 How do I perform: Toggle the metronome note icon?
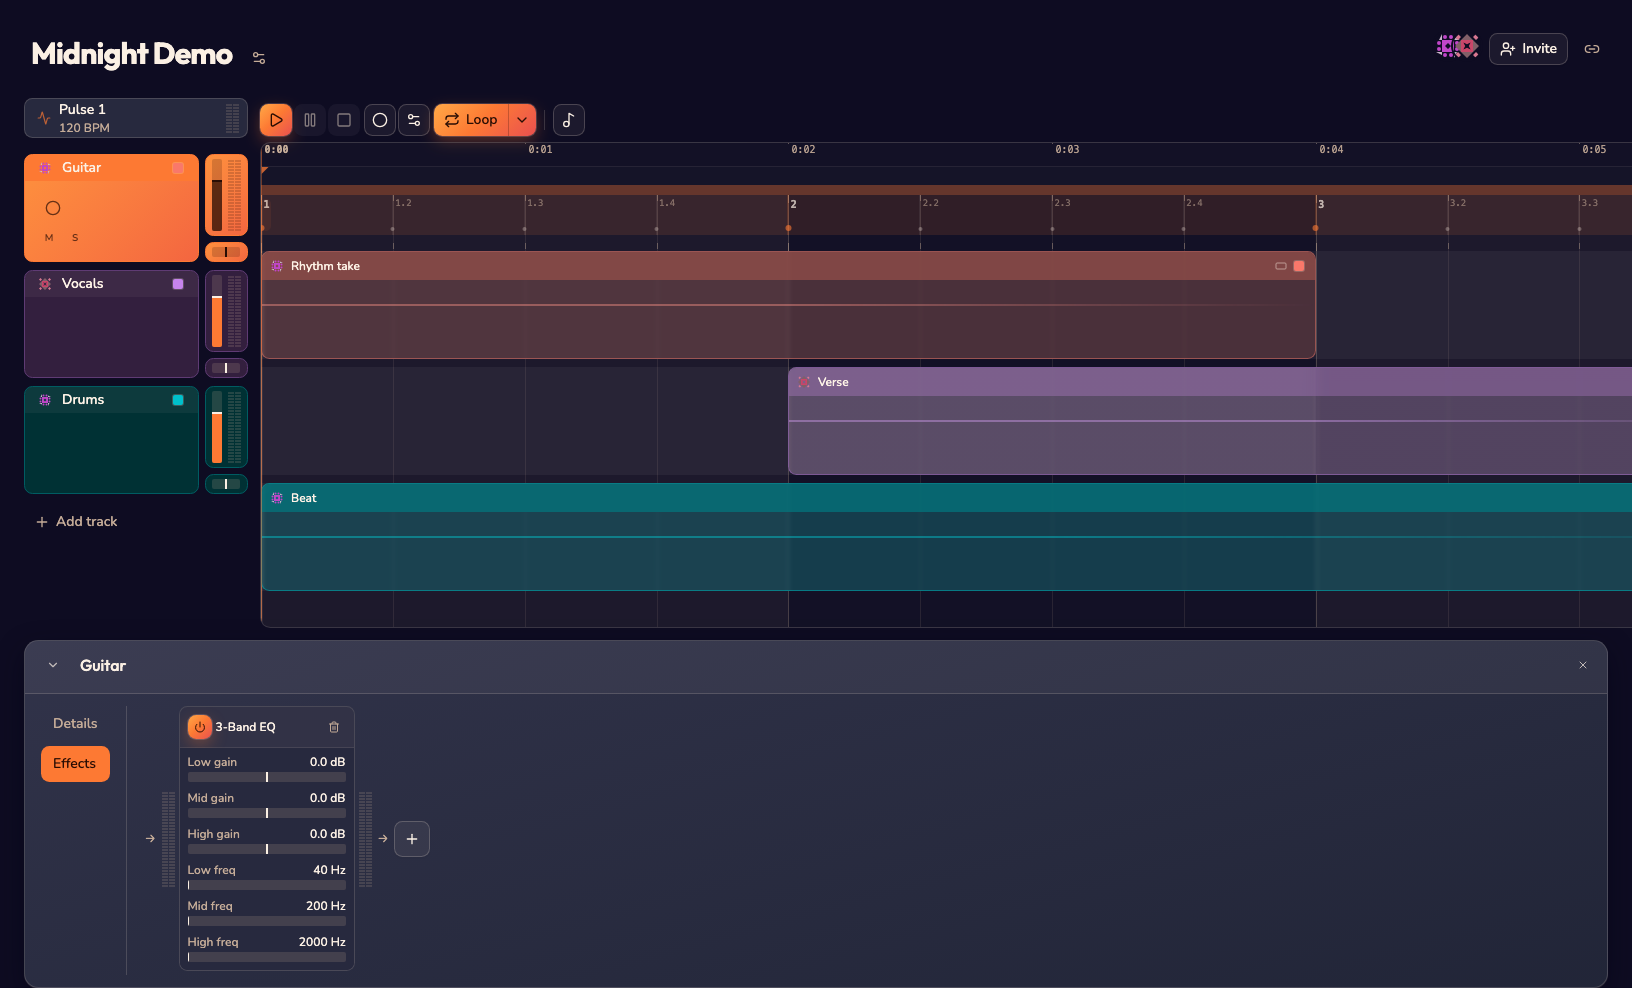(569, 120)
